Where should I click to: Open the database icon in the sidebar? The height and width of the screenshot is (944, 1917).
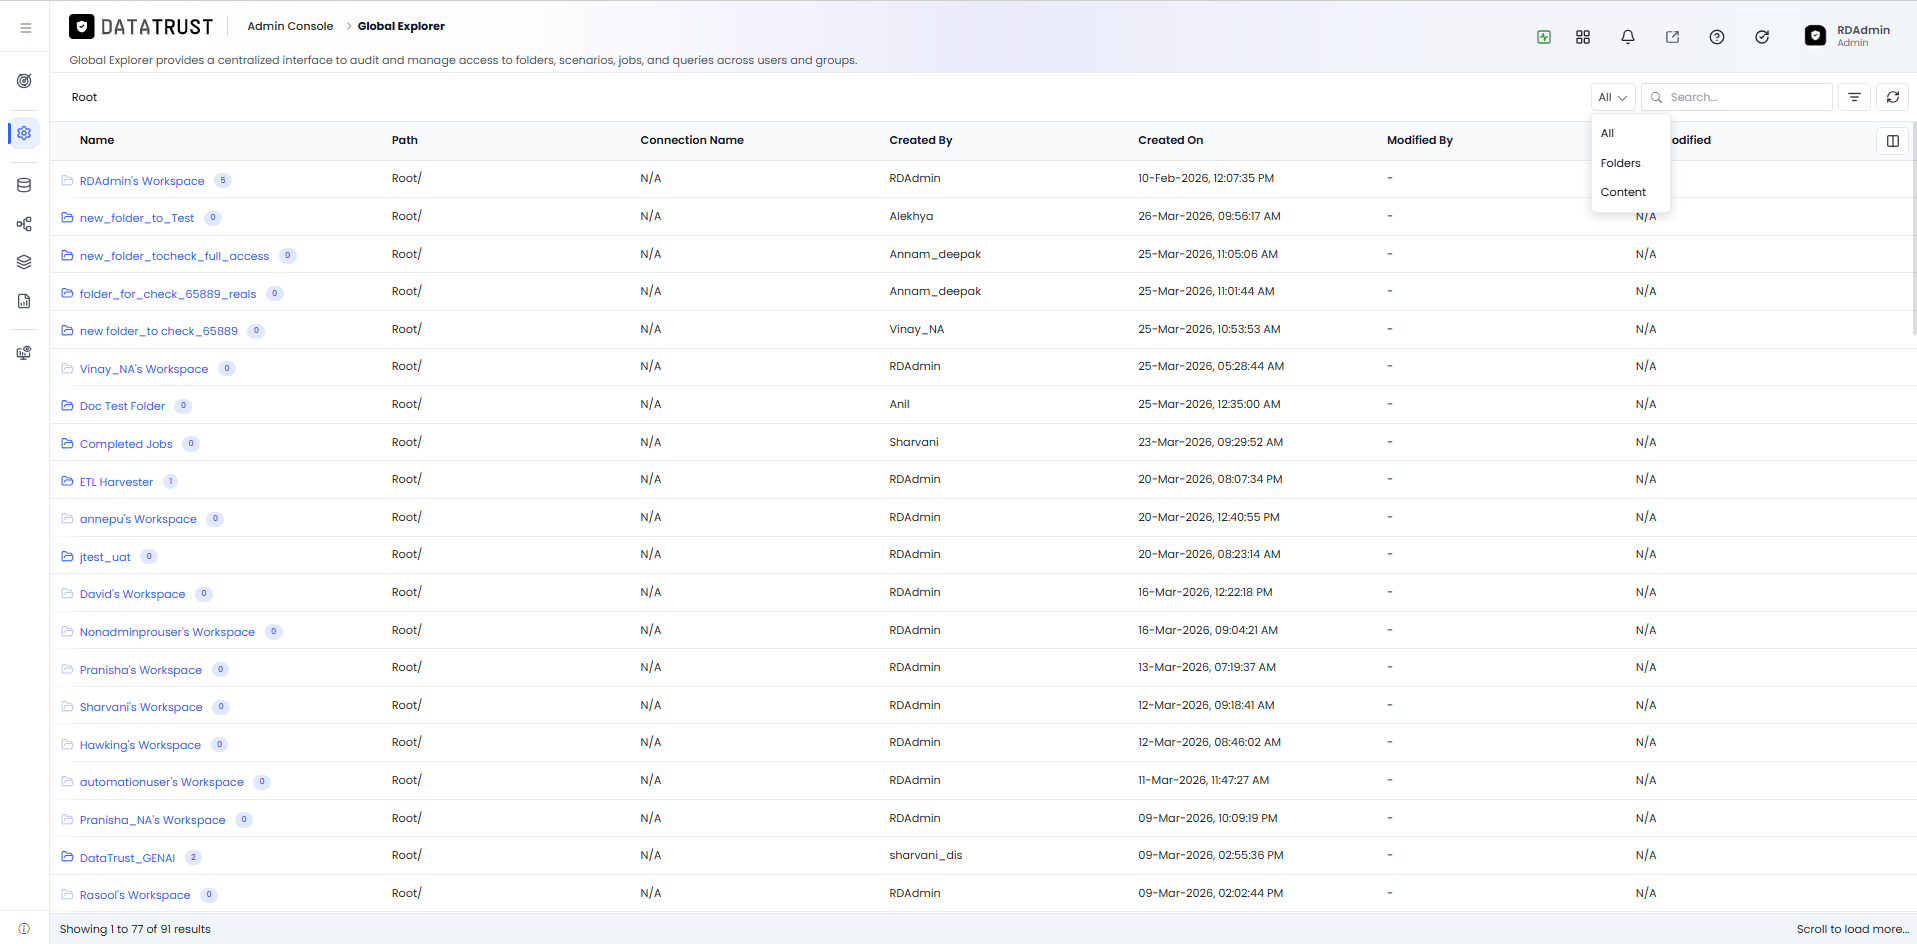click(24, 185)
